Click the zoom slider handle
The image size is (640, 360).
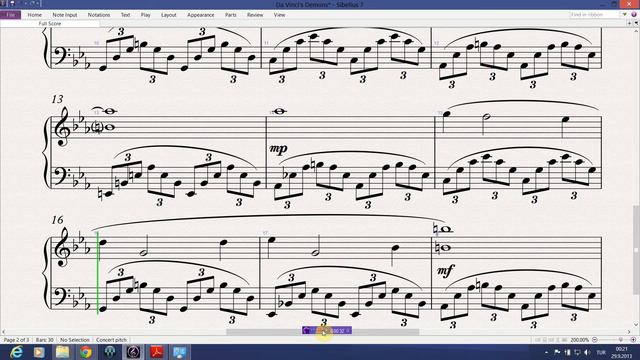tap(621, 340)
